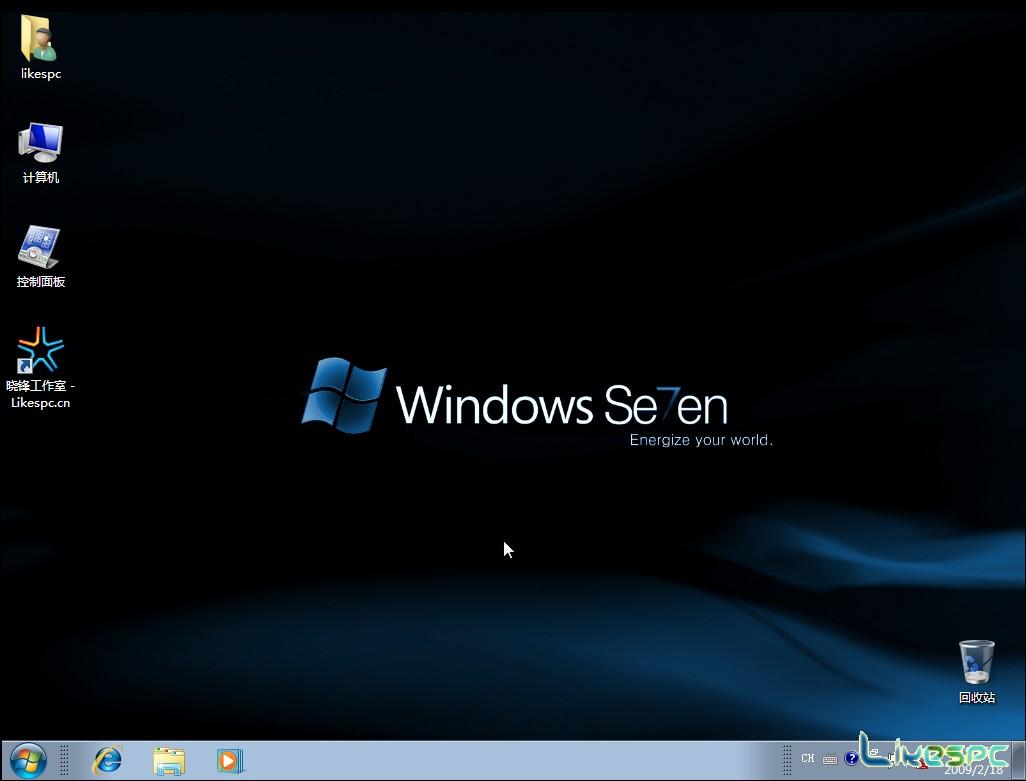Click the dotted grip left of CH indicator

click(788, 760)
